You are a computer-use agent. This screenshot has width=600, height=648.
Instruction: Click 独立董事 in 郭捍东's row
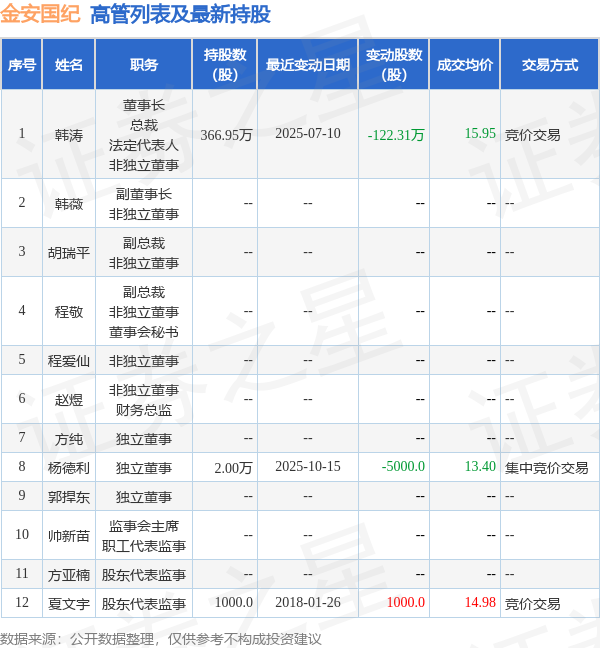tap(143, 497)
